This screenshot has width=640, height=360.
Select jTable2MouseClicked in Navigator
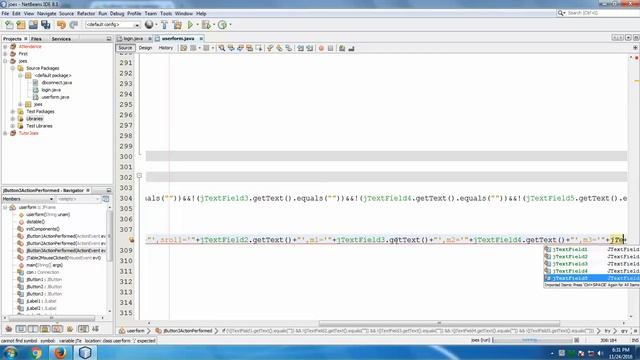click(x=64, y=258)
